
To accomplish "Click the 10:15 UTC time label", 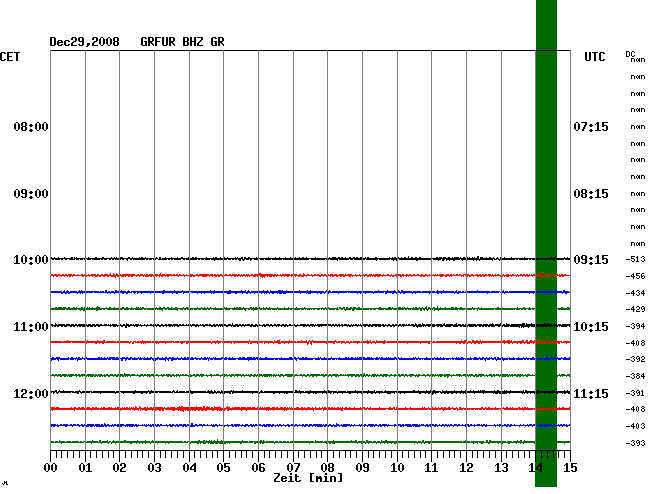I will tap(591, 327).
